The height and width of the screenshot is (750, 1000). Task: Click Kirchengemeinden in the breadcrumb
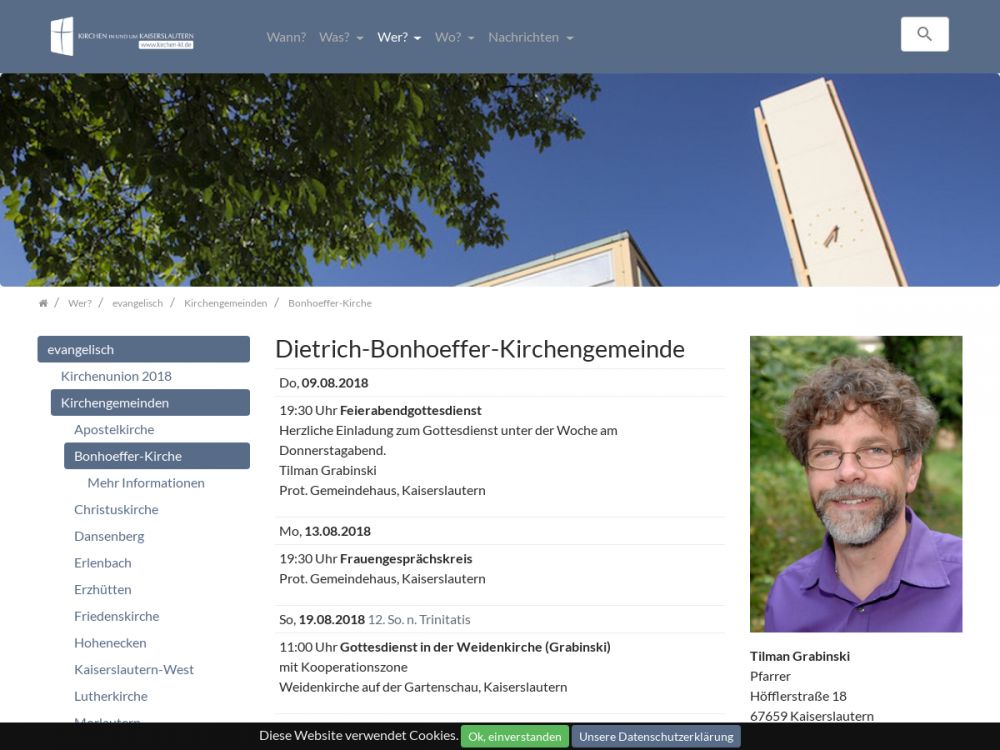point(225,303)
